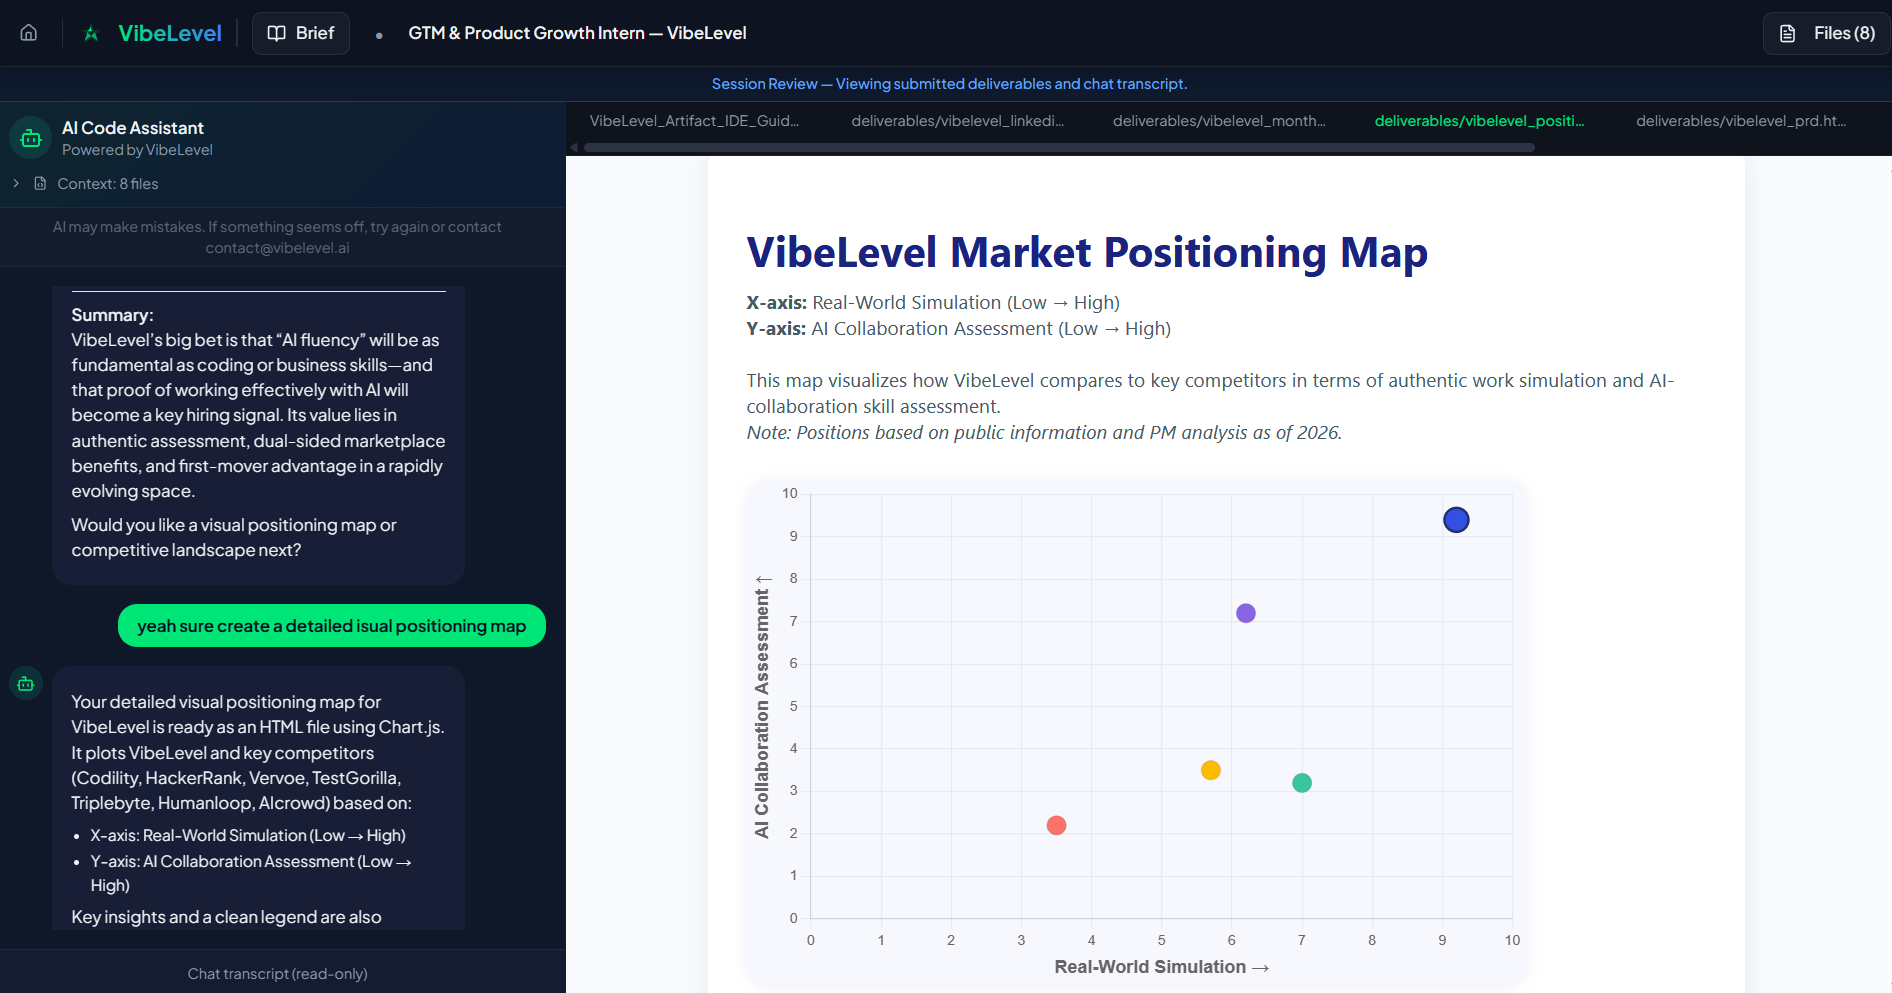The width and height of the screenshot is (1892, 993).
Task: Click the robot icon beside the assistant reply
Action: click(x=26, y=684)
